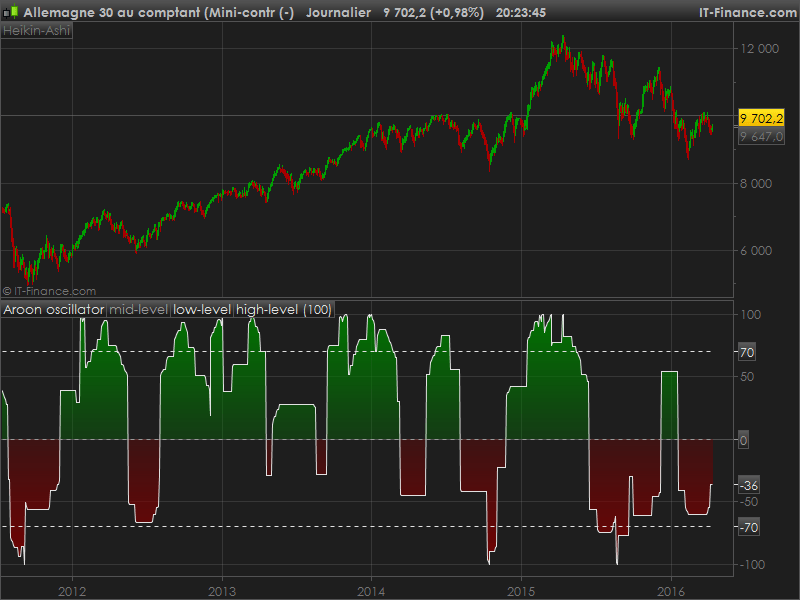800x600 pixels.
Task: Click the IT-Finance.com copyright watermark
Action: tap(50, 291)
